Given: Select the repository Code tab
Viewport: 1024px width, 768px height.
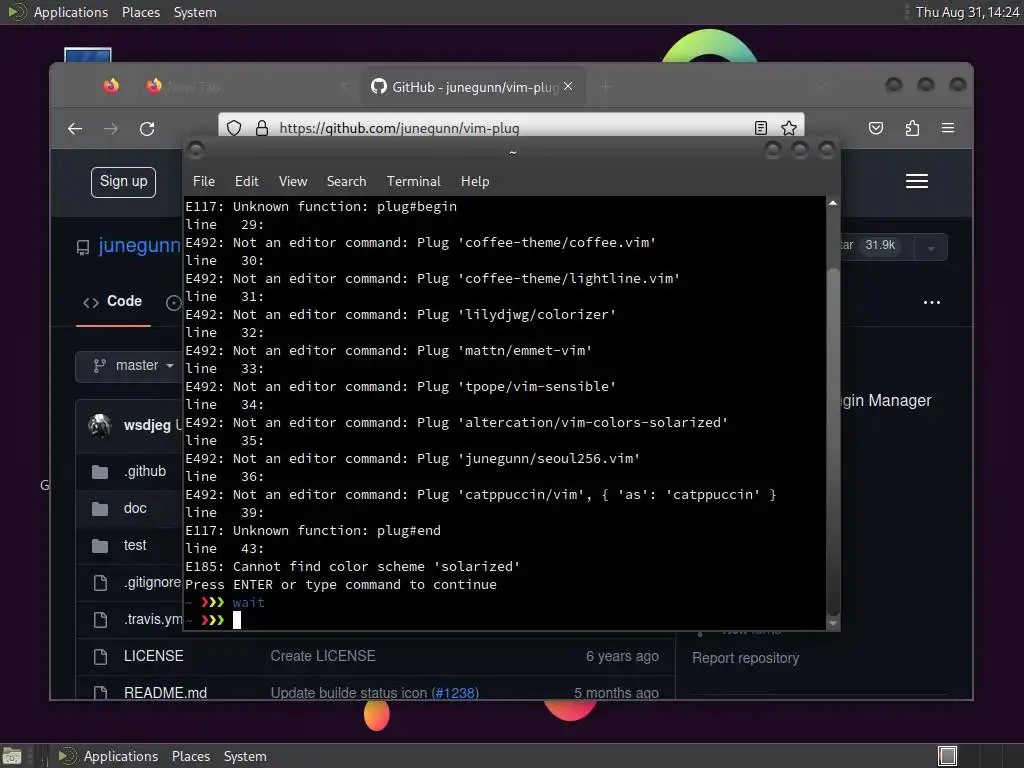Looking at the screenshot, I should tap(113, 301).
